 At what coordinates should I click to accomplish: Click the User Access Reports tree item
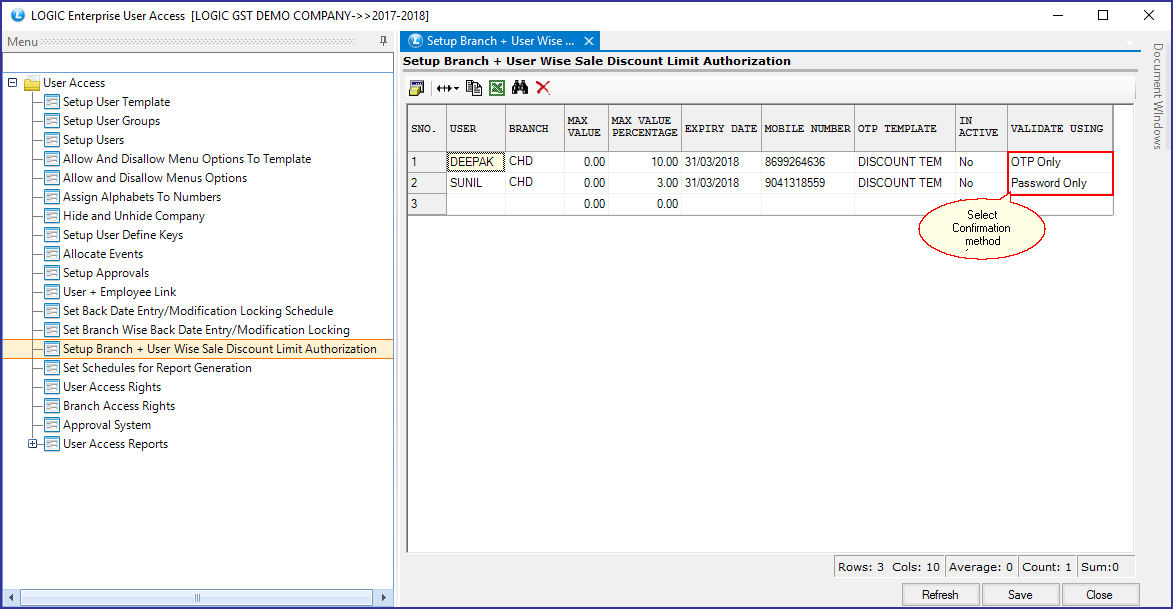[115, 444]
